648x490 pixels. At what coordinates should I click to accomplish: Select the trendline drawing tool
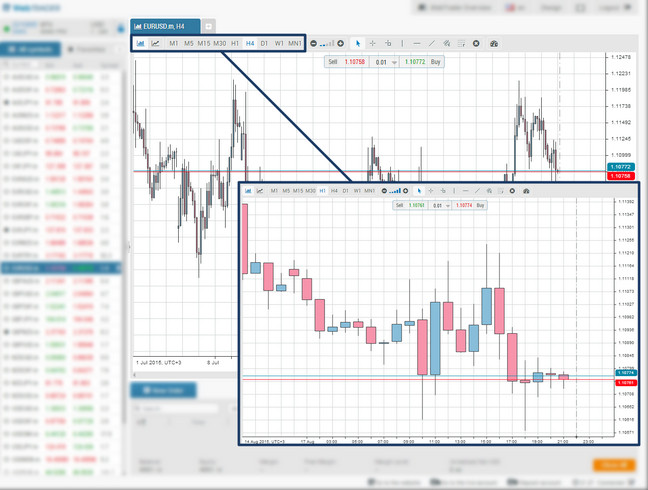click(432, 44)
